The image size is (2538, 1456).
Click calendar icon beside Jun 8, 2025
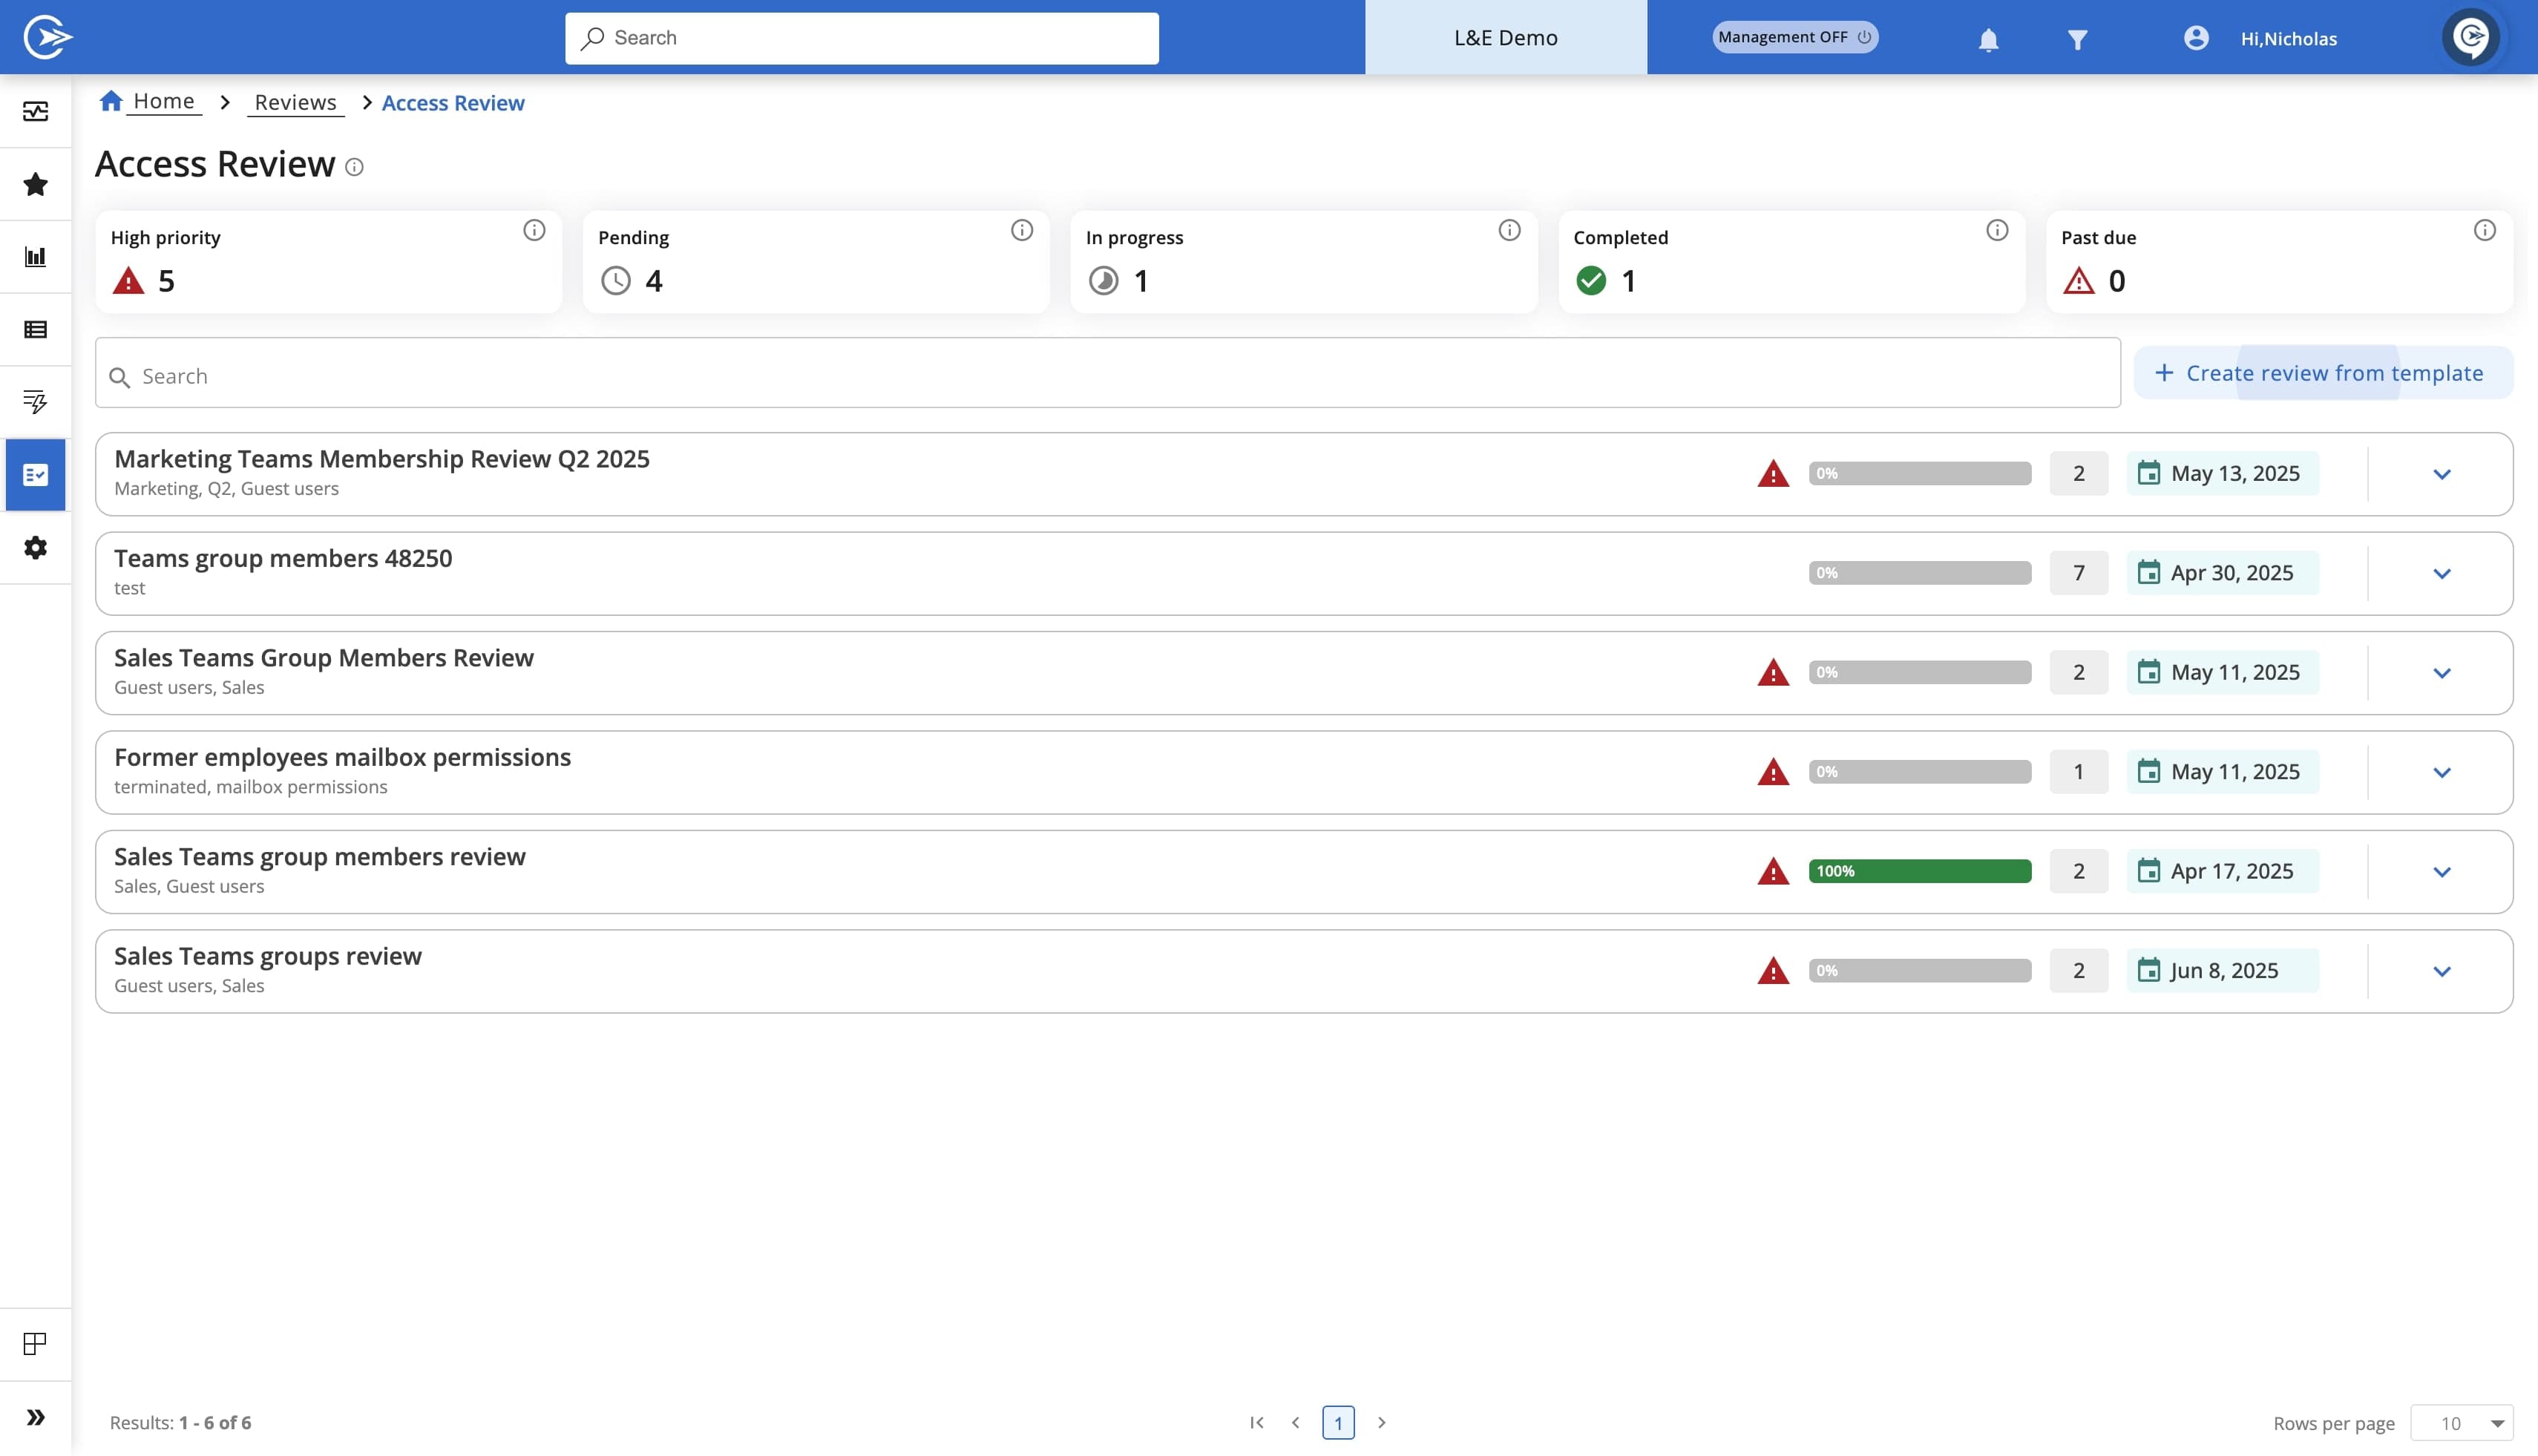tap(2148, 970)
